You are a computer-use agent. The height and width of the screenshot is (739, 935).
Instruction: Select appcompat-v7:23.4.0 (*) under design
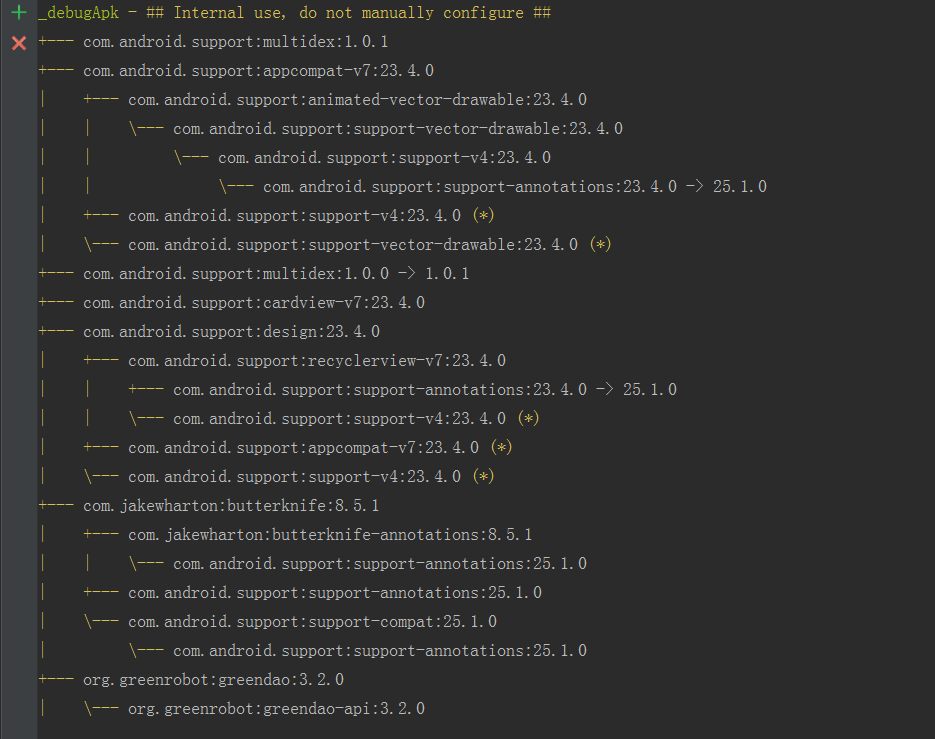coord(320,447)
